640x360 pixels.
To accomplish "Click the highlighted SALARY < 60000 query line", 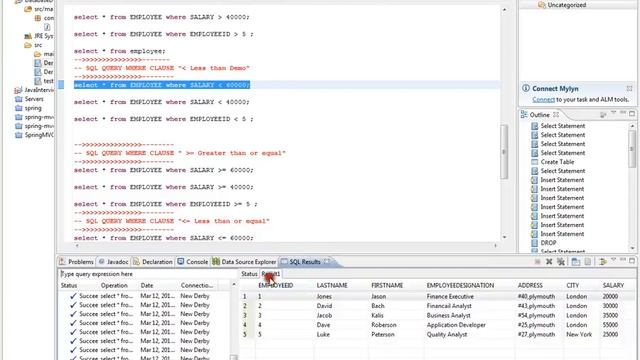I will pyautogui.click(x=162, y=85).
